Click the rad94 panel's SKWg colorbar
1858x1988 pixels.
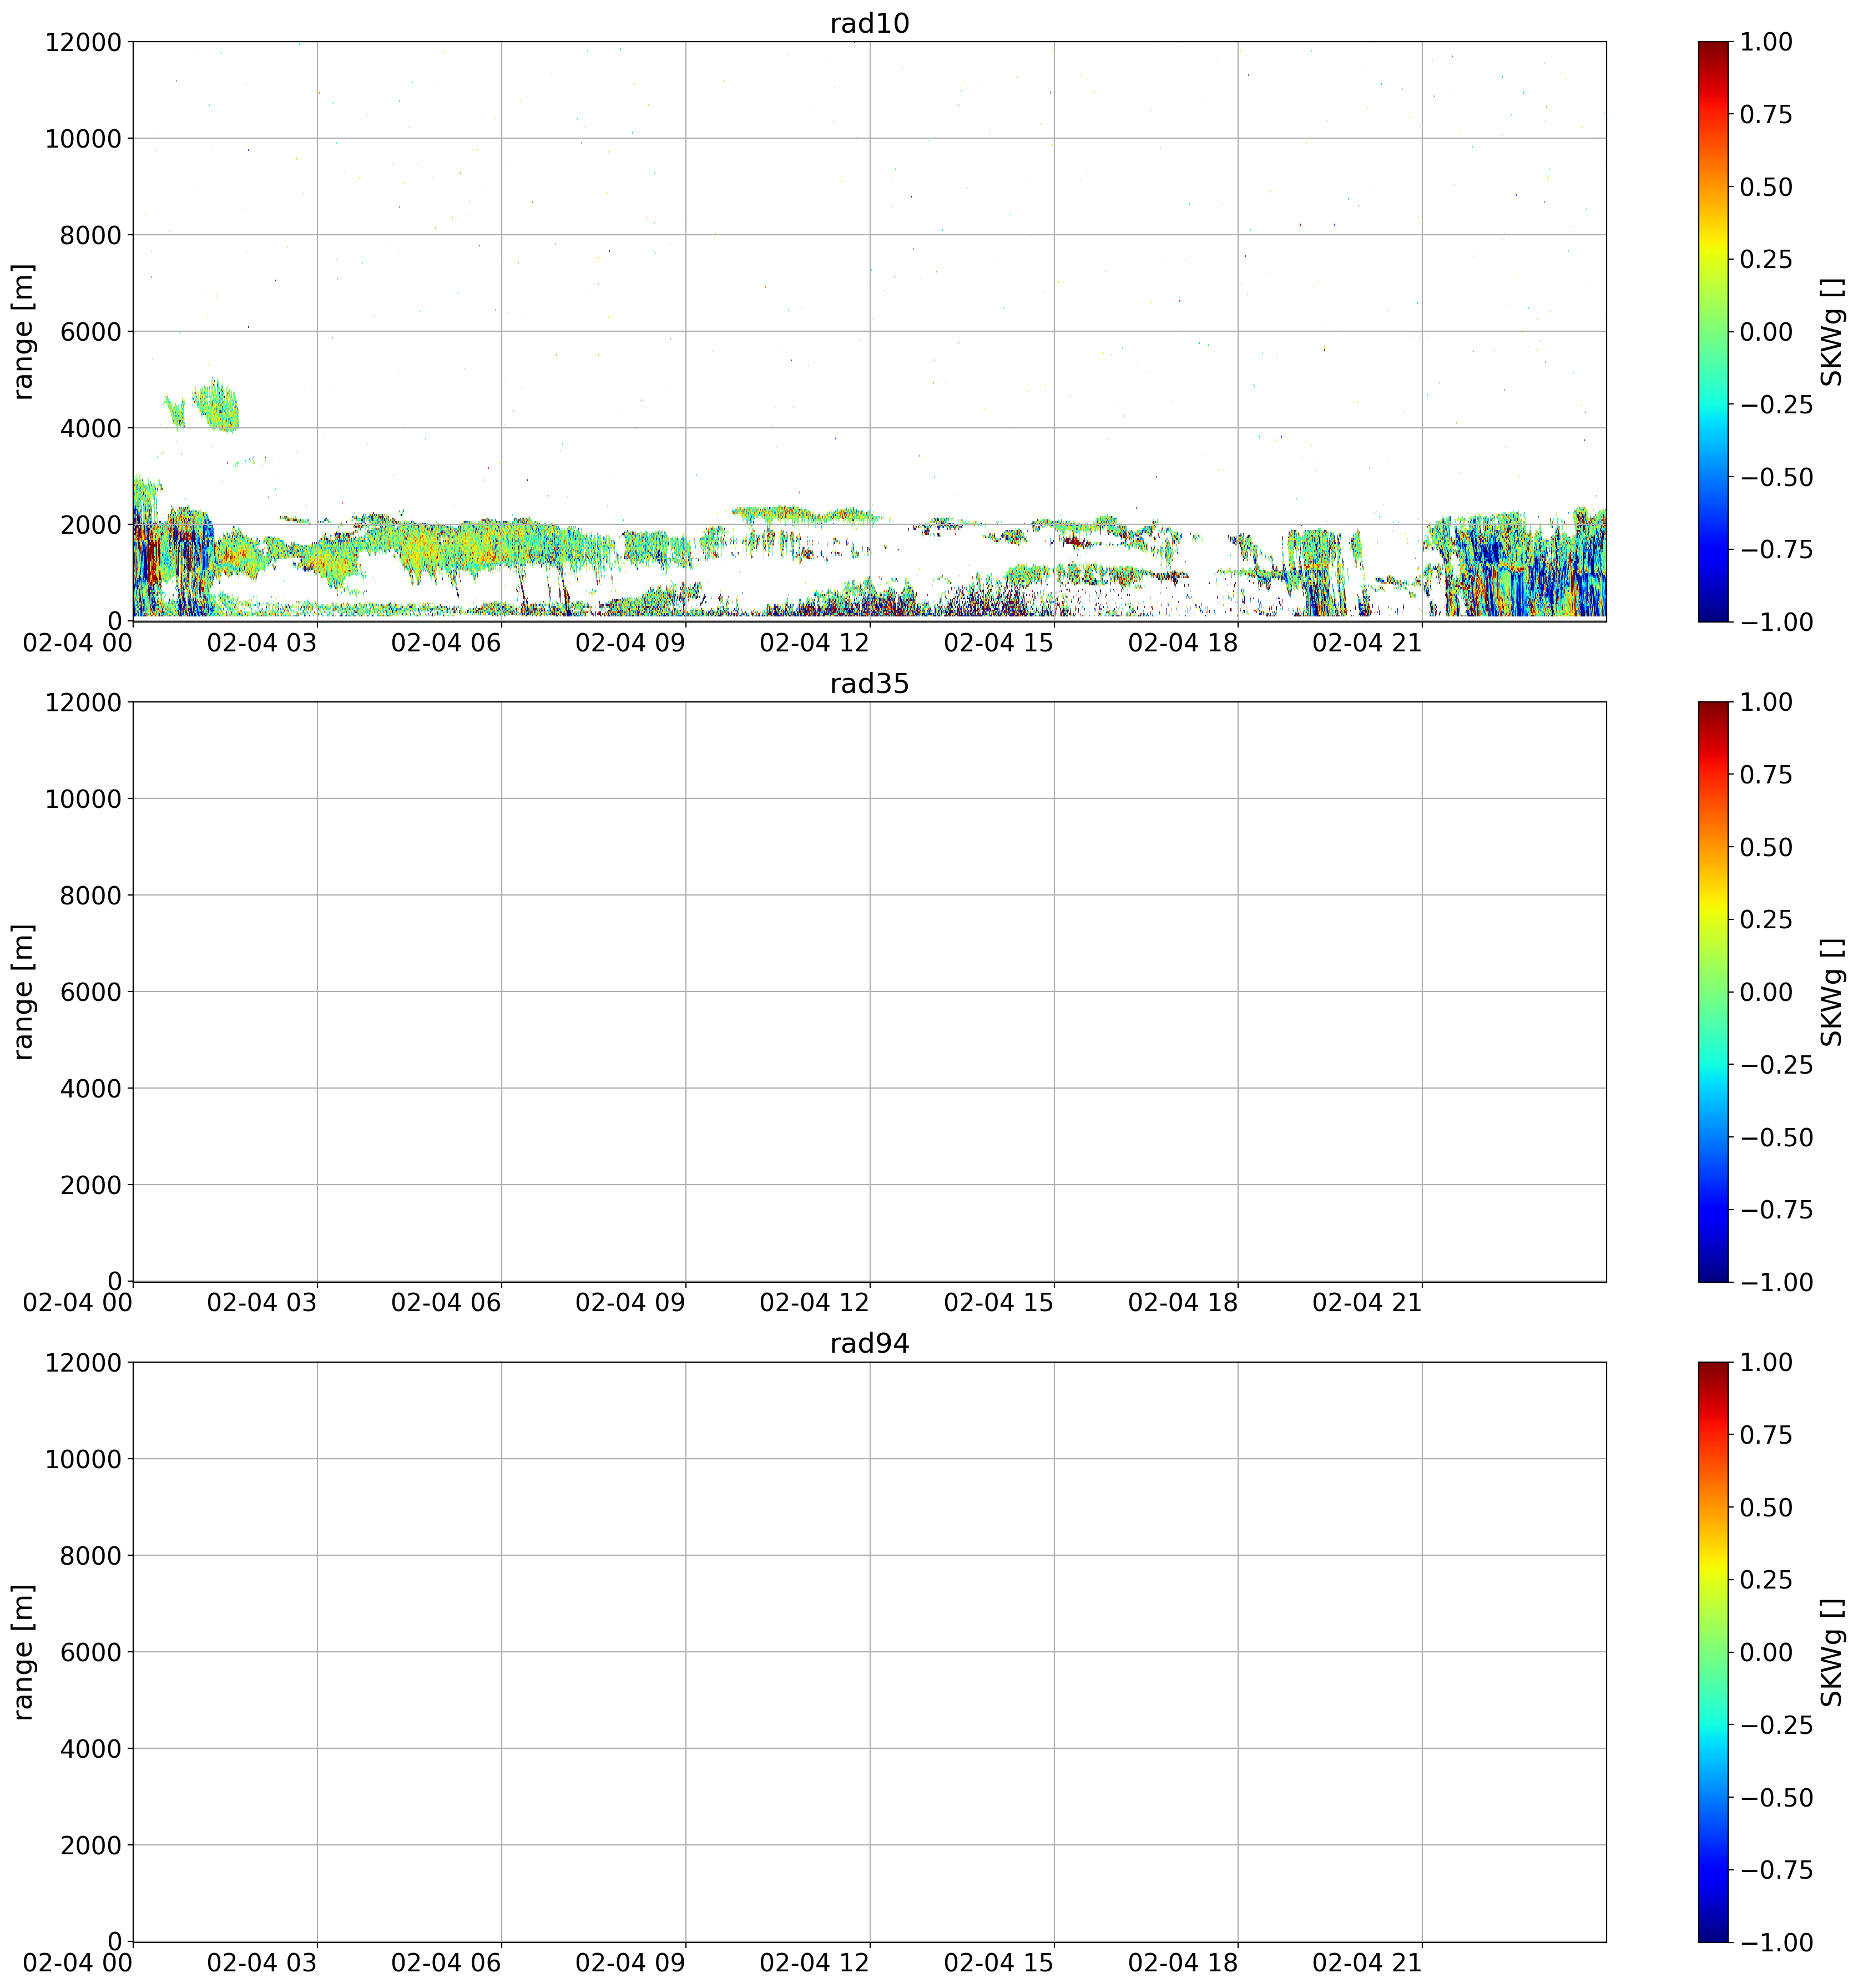(x=1713, y=1651)
